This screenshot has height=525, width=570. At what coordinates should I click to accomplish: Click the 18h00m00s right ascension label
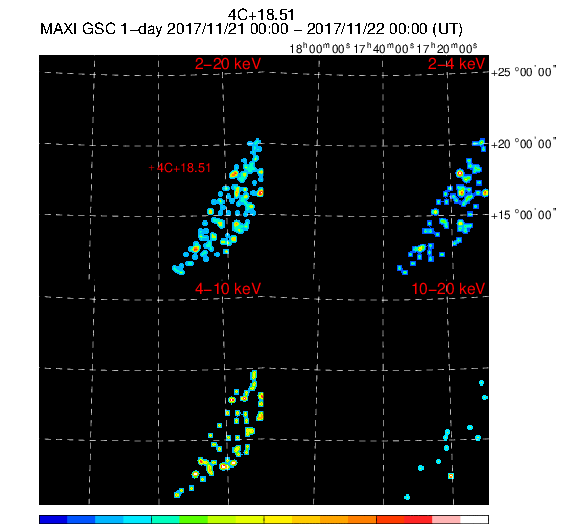click(x=320, y=48)
